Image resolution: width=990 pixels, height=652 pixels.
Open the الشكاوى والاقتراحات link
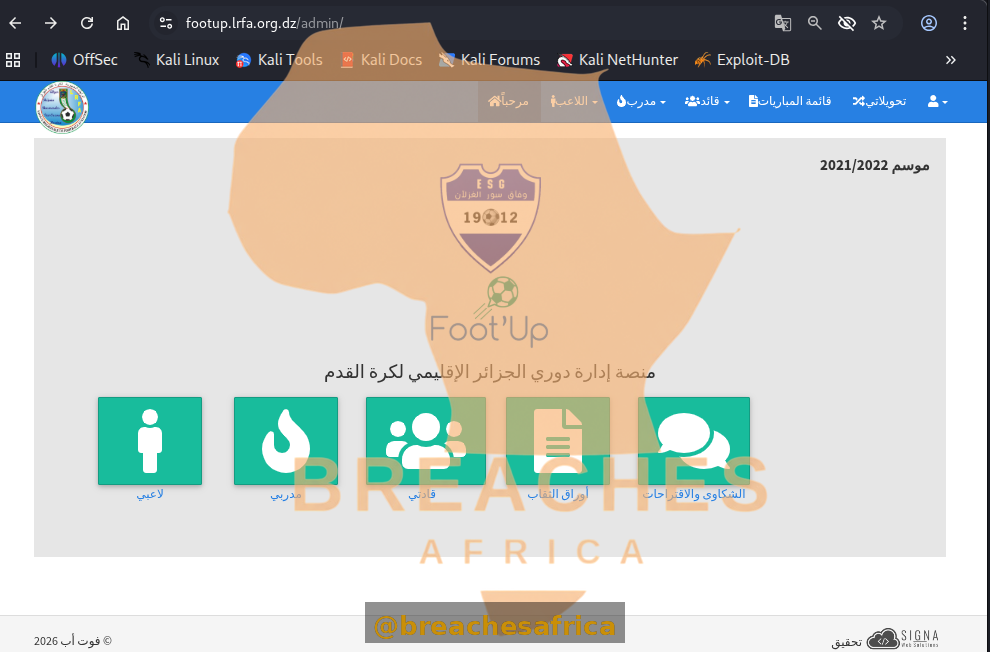coord(694,494)
